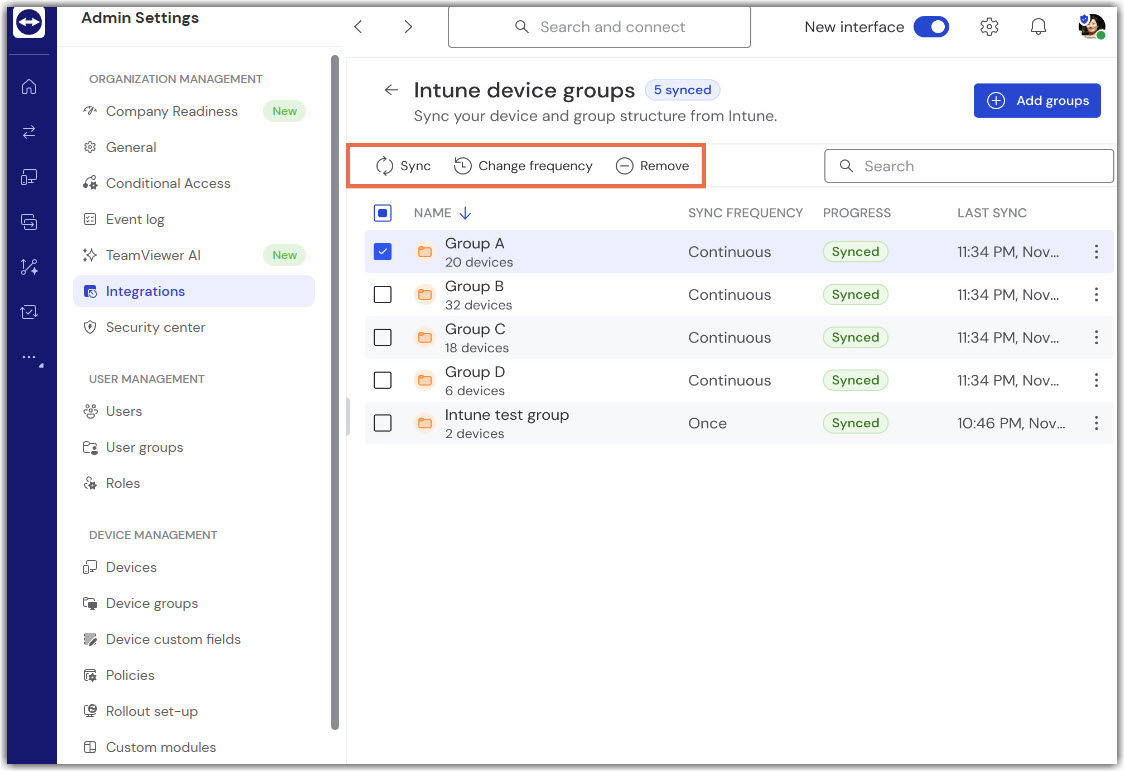Open the Home icon in left rail
The height and width of the screenshot is (772, 1125).
(x=29, y=87)
